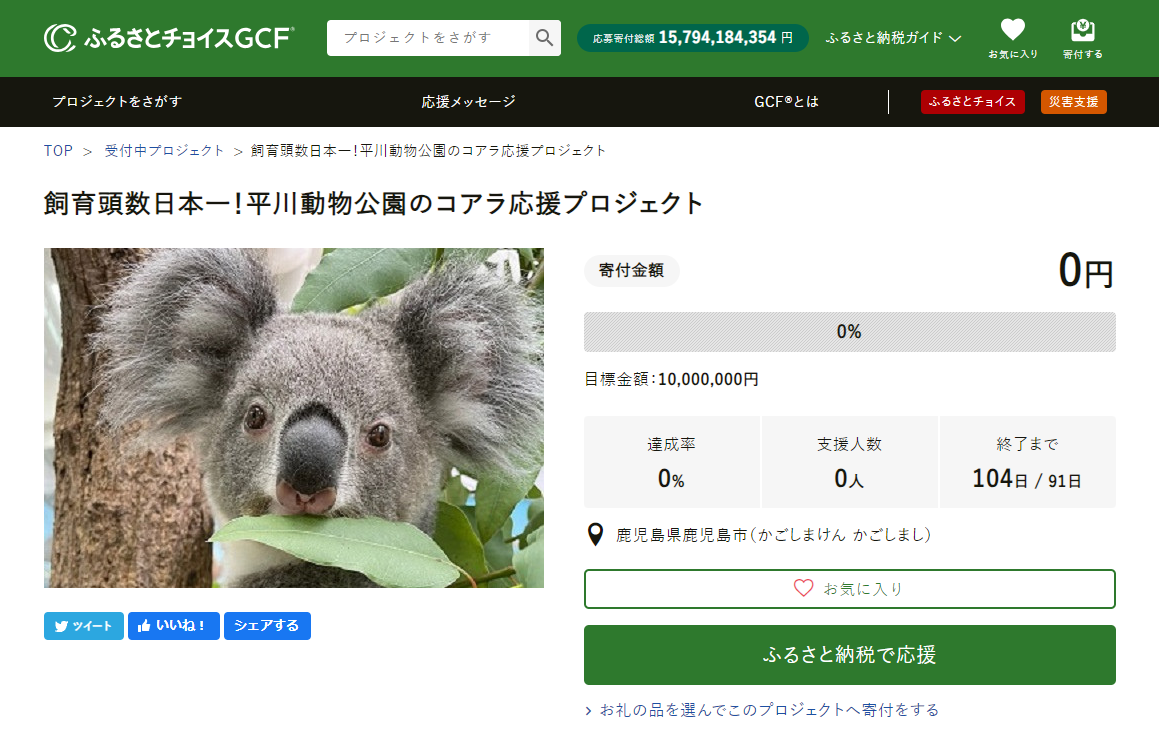
Task: Open プロジェクトをさがす menu item
Action: tap(117, 102)
